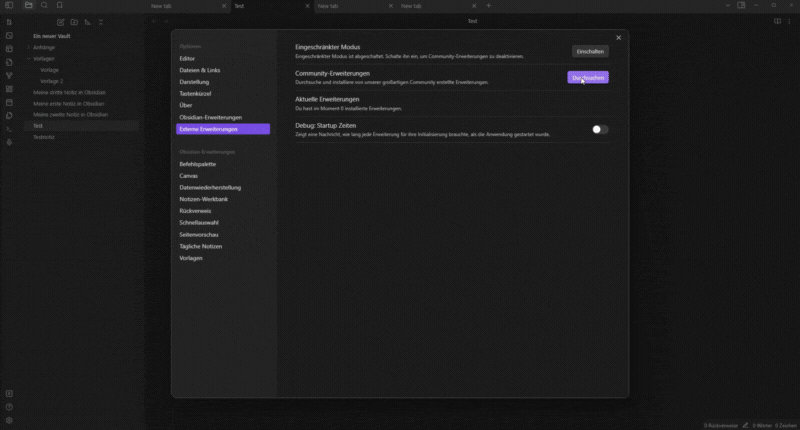The height and width of the screenshot is (430, 800).
Task: Switch to reading view book icon
Action: click(777, 21)
